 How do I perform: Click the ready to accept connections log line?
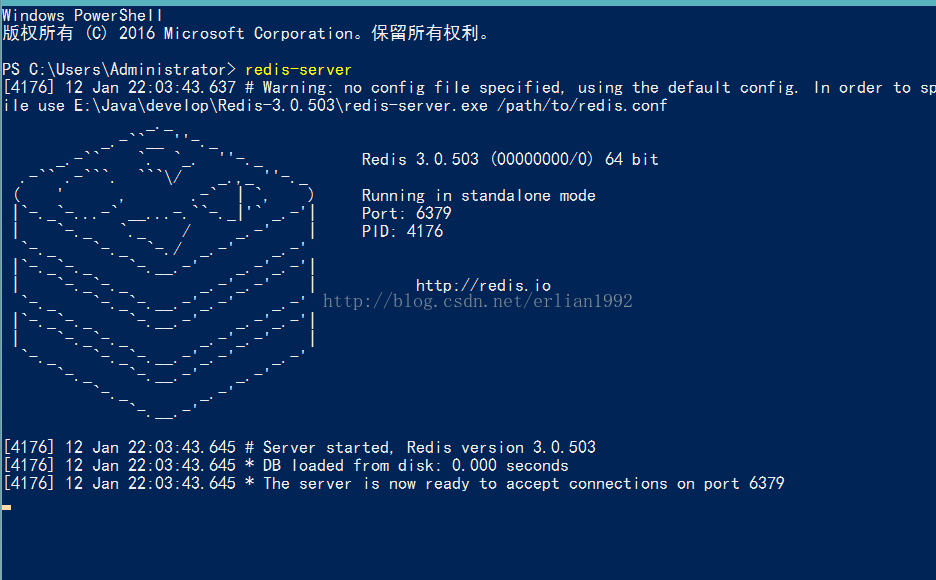393,483
